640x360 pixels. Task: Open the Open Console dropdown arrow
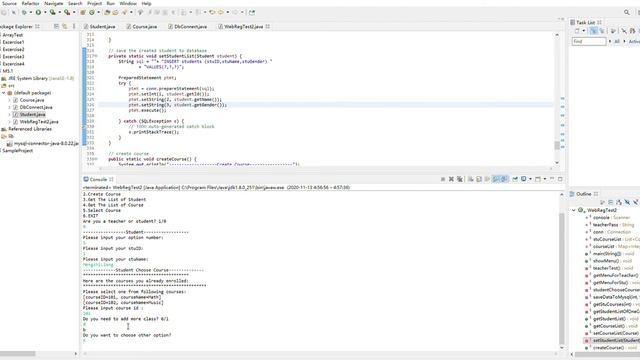pos(544,179)
